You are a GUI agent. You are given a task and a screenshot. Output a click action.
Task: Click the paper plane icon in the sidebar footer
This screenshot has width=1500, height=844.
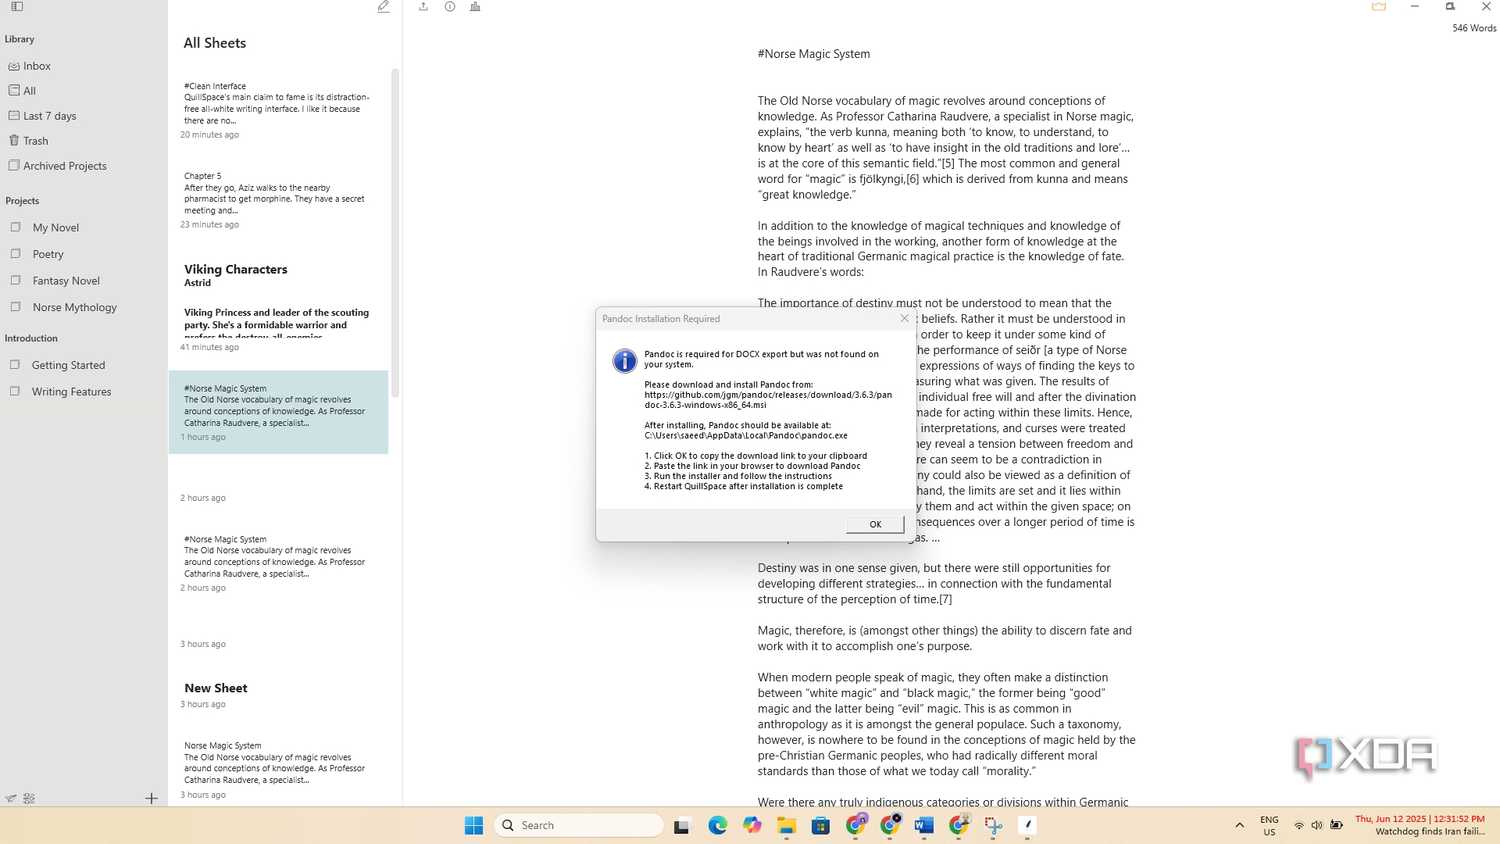coord(10,798)
